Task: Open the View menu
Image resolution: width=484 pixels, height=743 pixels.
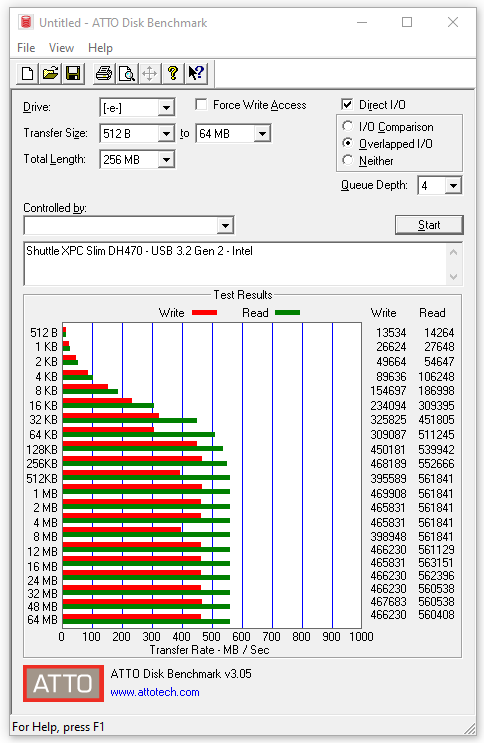Action: pyautogui.click(x=61, y=48)
